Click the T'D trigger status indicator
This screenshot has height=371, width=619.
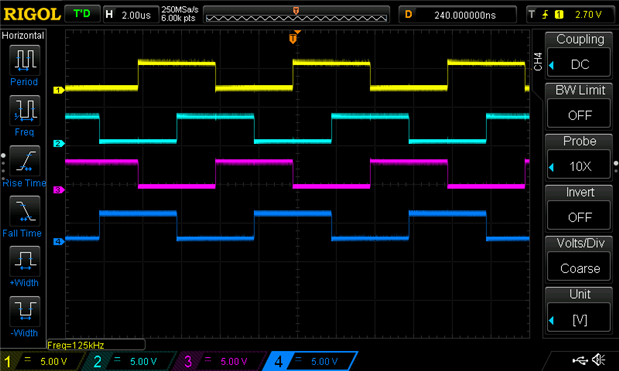82,14
